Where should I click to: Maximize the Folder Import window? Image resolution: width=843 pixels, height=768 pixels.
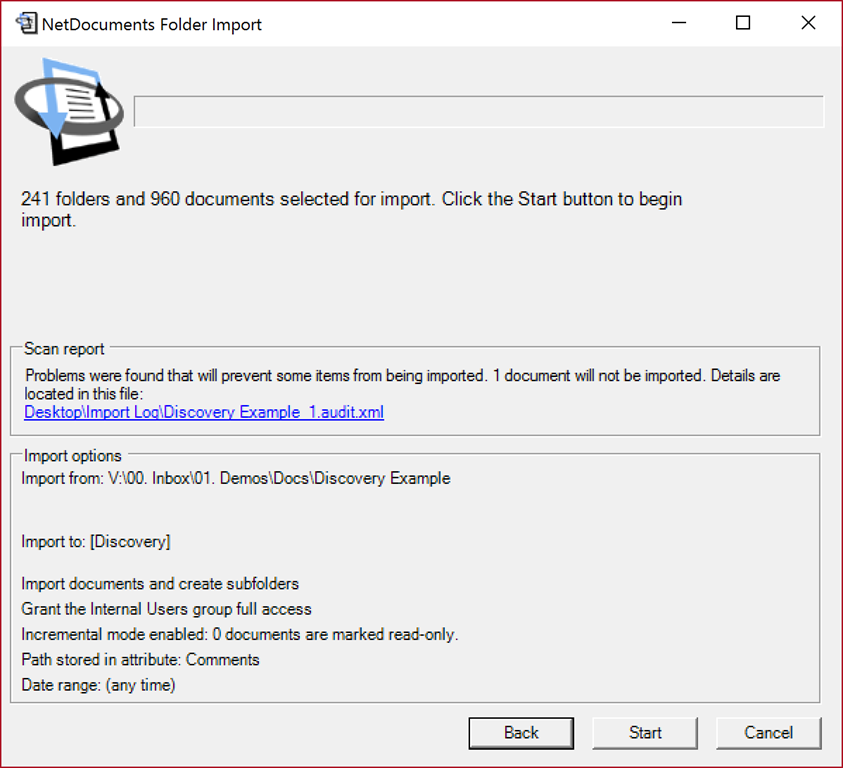(743, 23)
